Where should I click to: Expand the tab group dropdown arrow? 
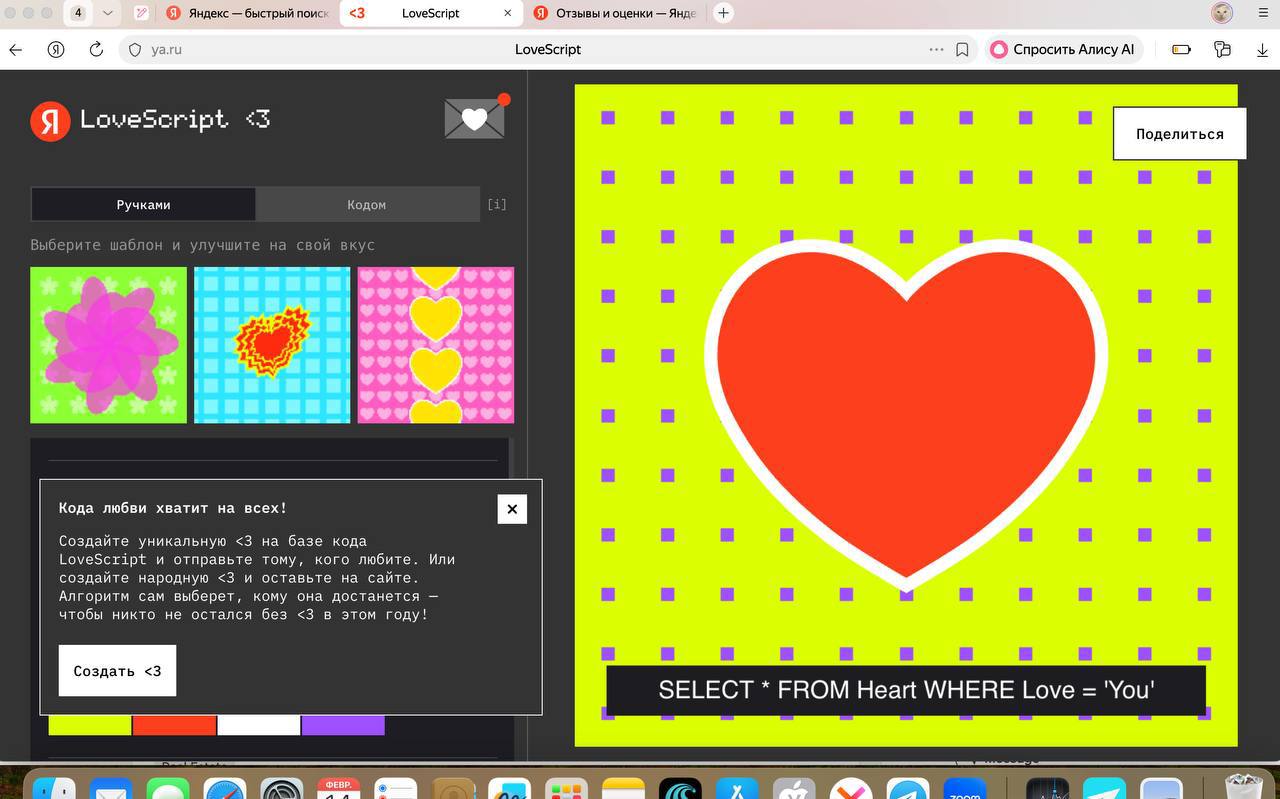108,13
